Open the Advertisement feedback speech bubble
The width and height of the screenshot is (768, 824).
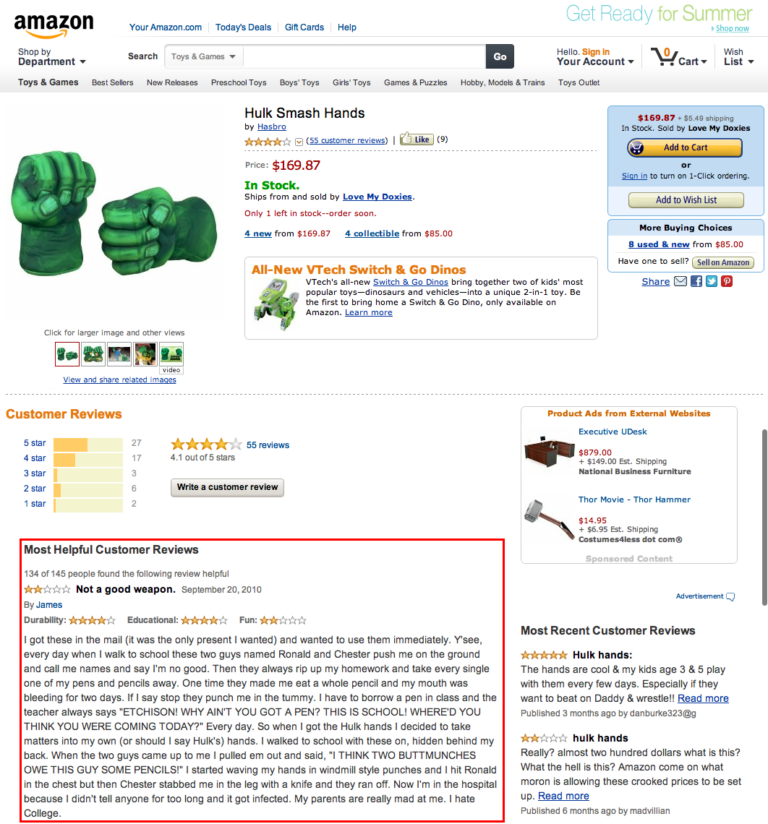point(730,596)
